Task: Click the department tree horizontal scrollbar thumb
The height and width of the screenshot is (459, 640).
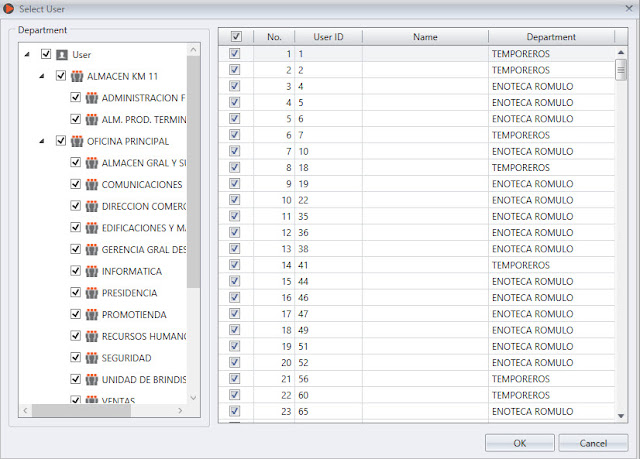Action: pyautogui.click(x=81, y=410)
